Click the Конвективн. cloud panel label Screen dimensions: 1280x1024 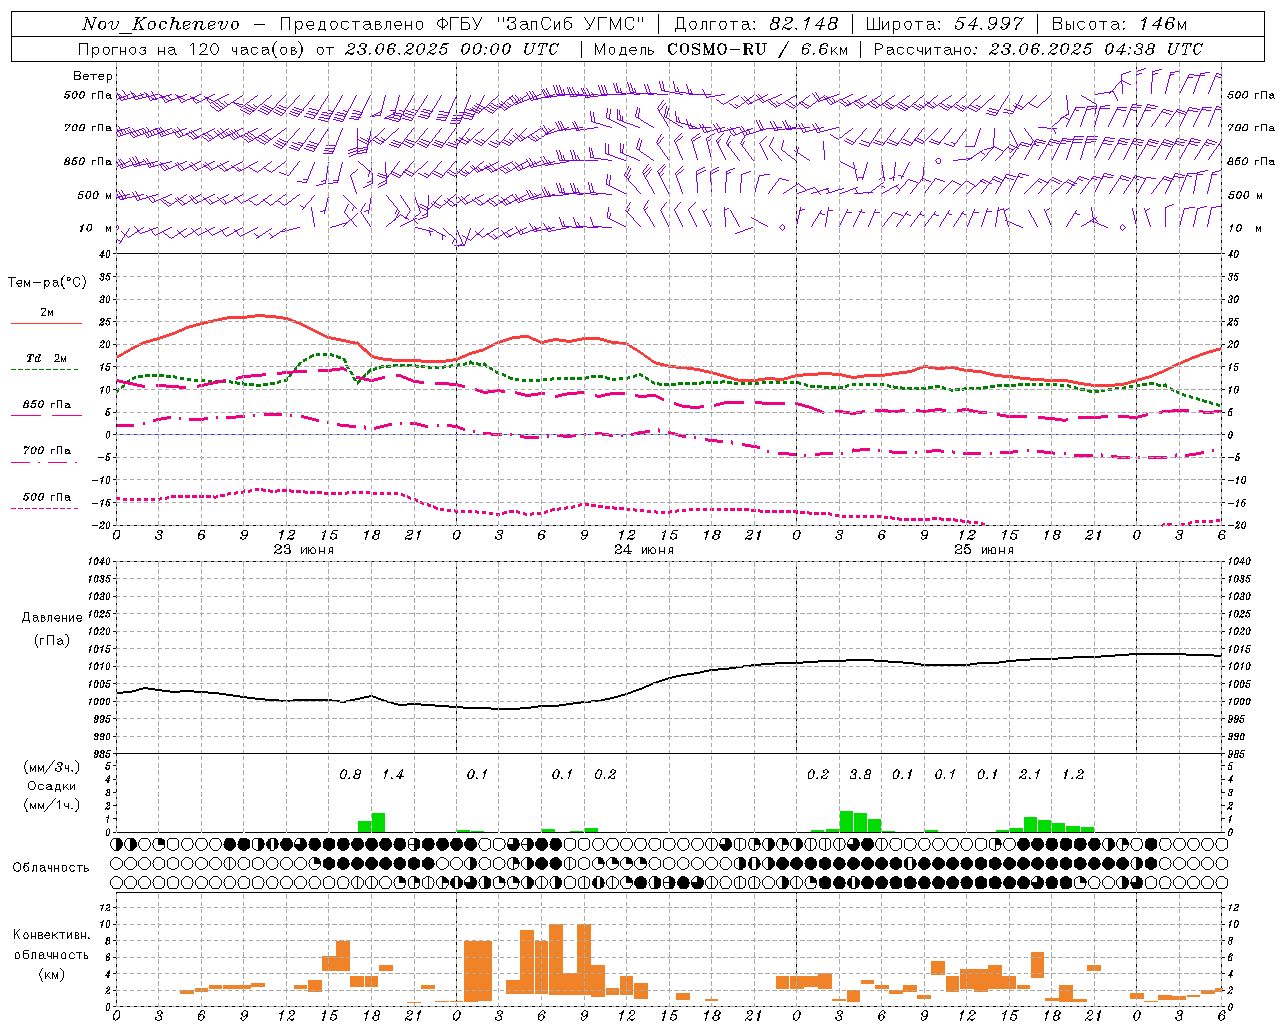51,935
